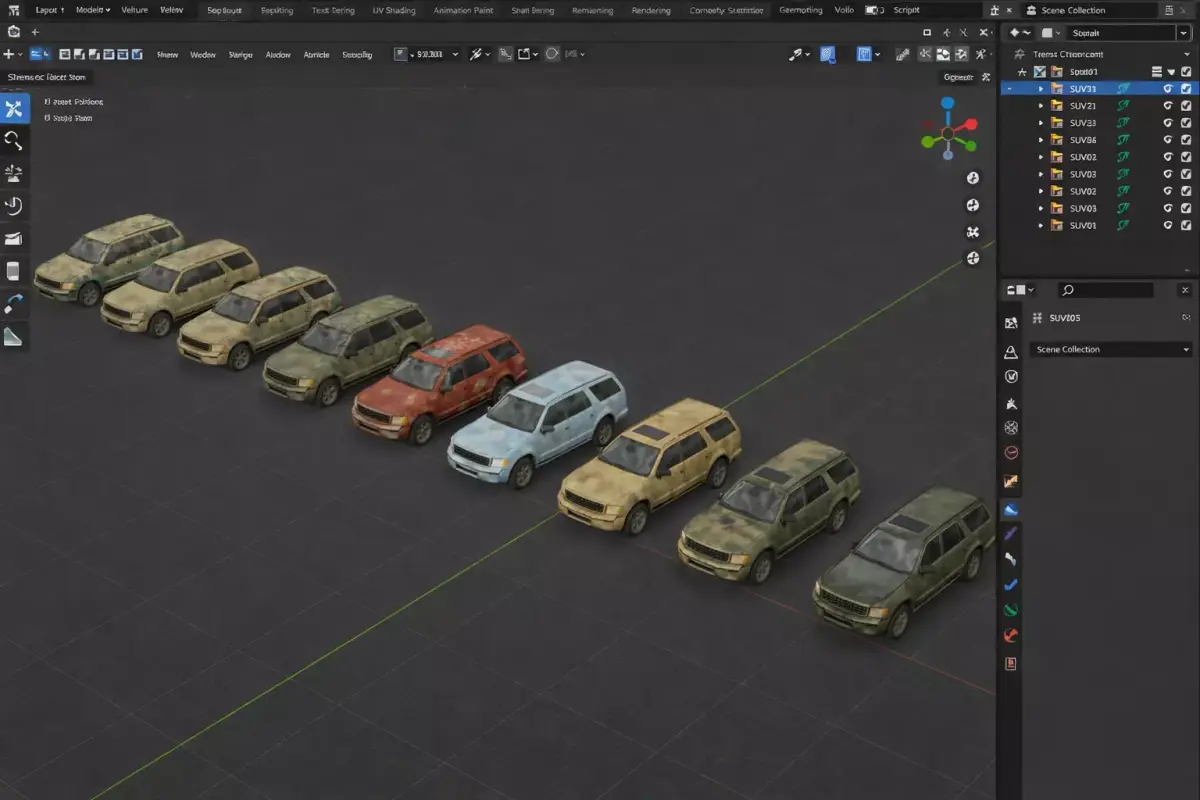Click the green axis dot on the right of the gizmo
This screenshot has width=1200, height=800.
970,146
